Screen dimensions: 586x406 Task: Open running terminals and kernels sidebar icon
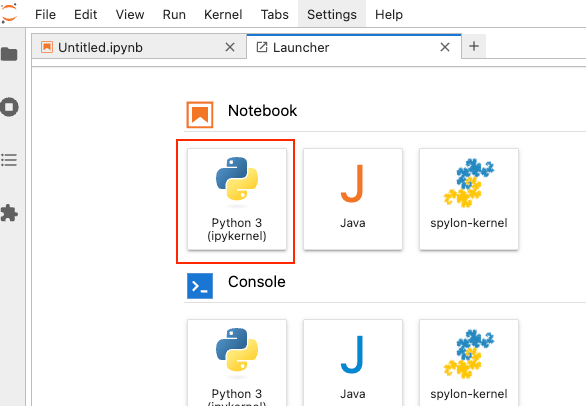9,107
